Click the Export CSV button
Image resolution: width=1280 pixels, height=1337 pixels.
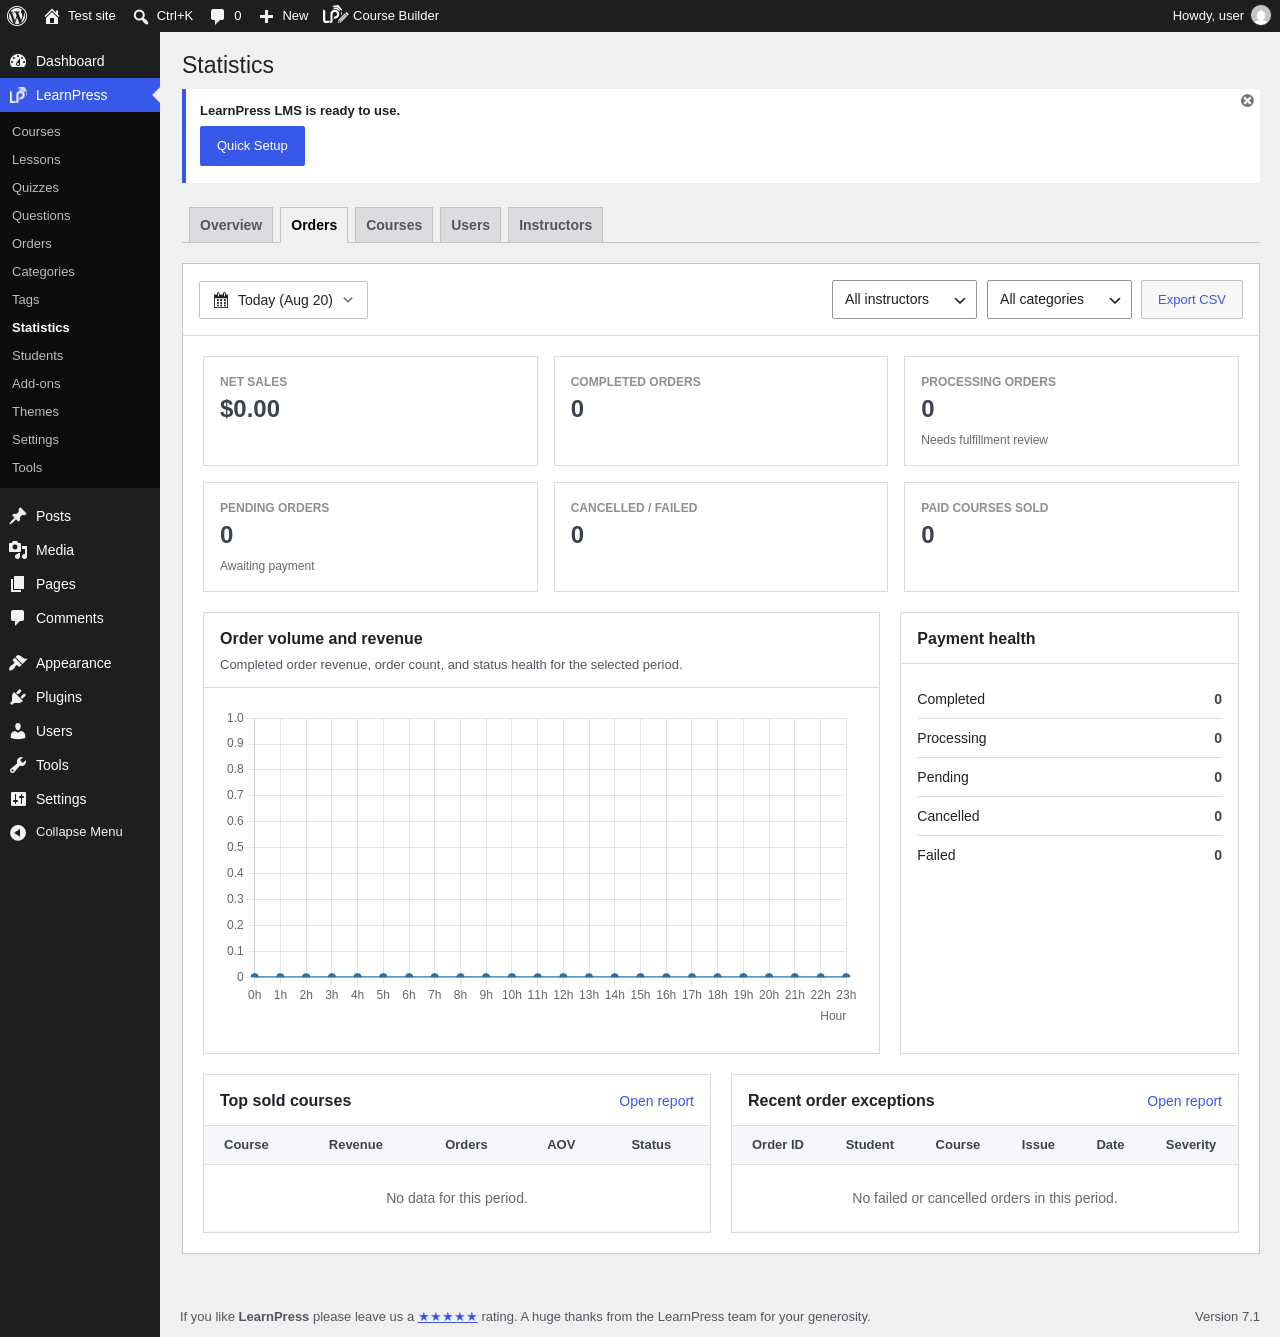(x=1192, y=300)
